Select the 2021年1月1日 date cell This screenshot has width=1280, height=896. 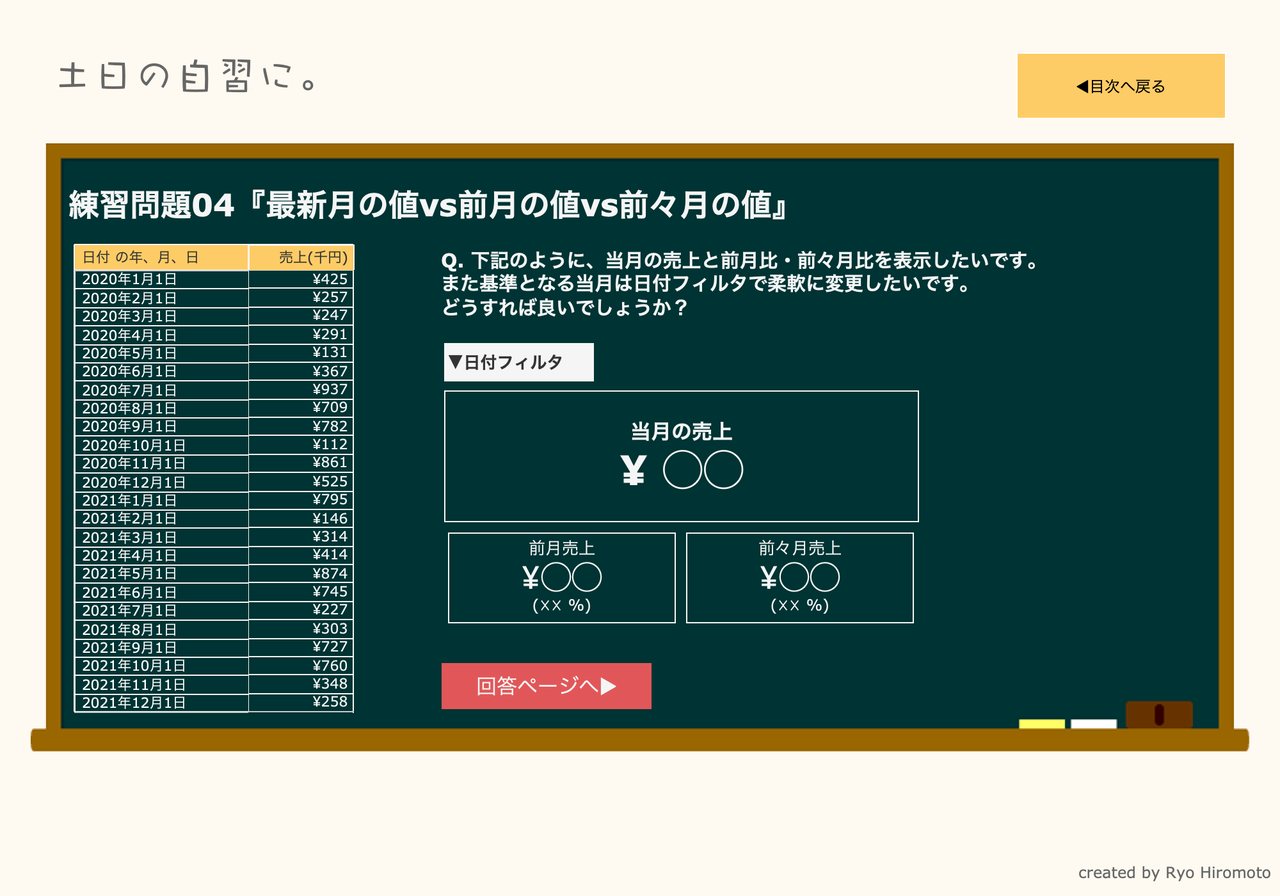(161, 500)
